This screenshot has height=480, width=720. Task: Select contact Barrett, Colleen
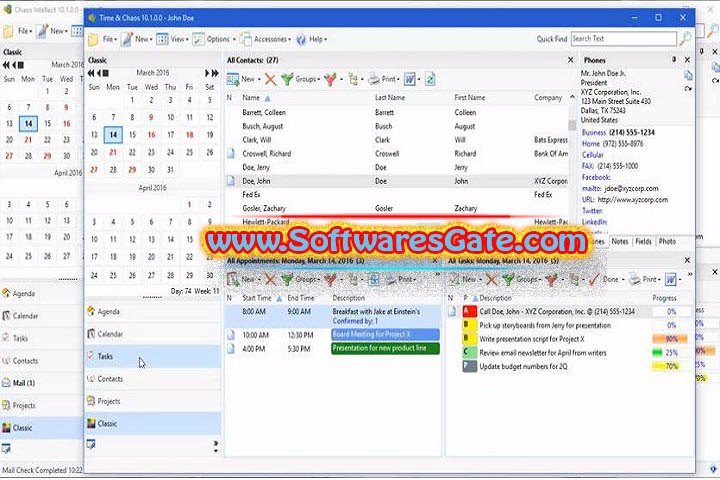point(397,113)
